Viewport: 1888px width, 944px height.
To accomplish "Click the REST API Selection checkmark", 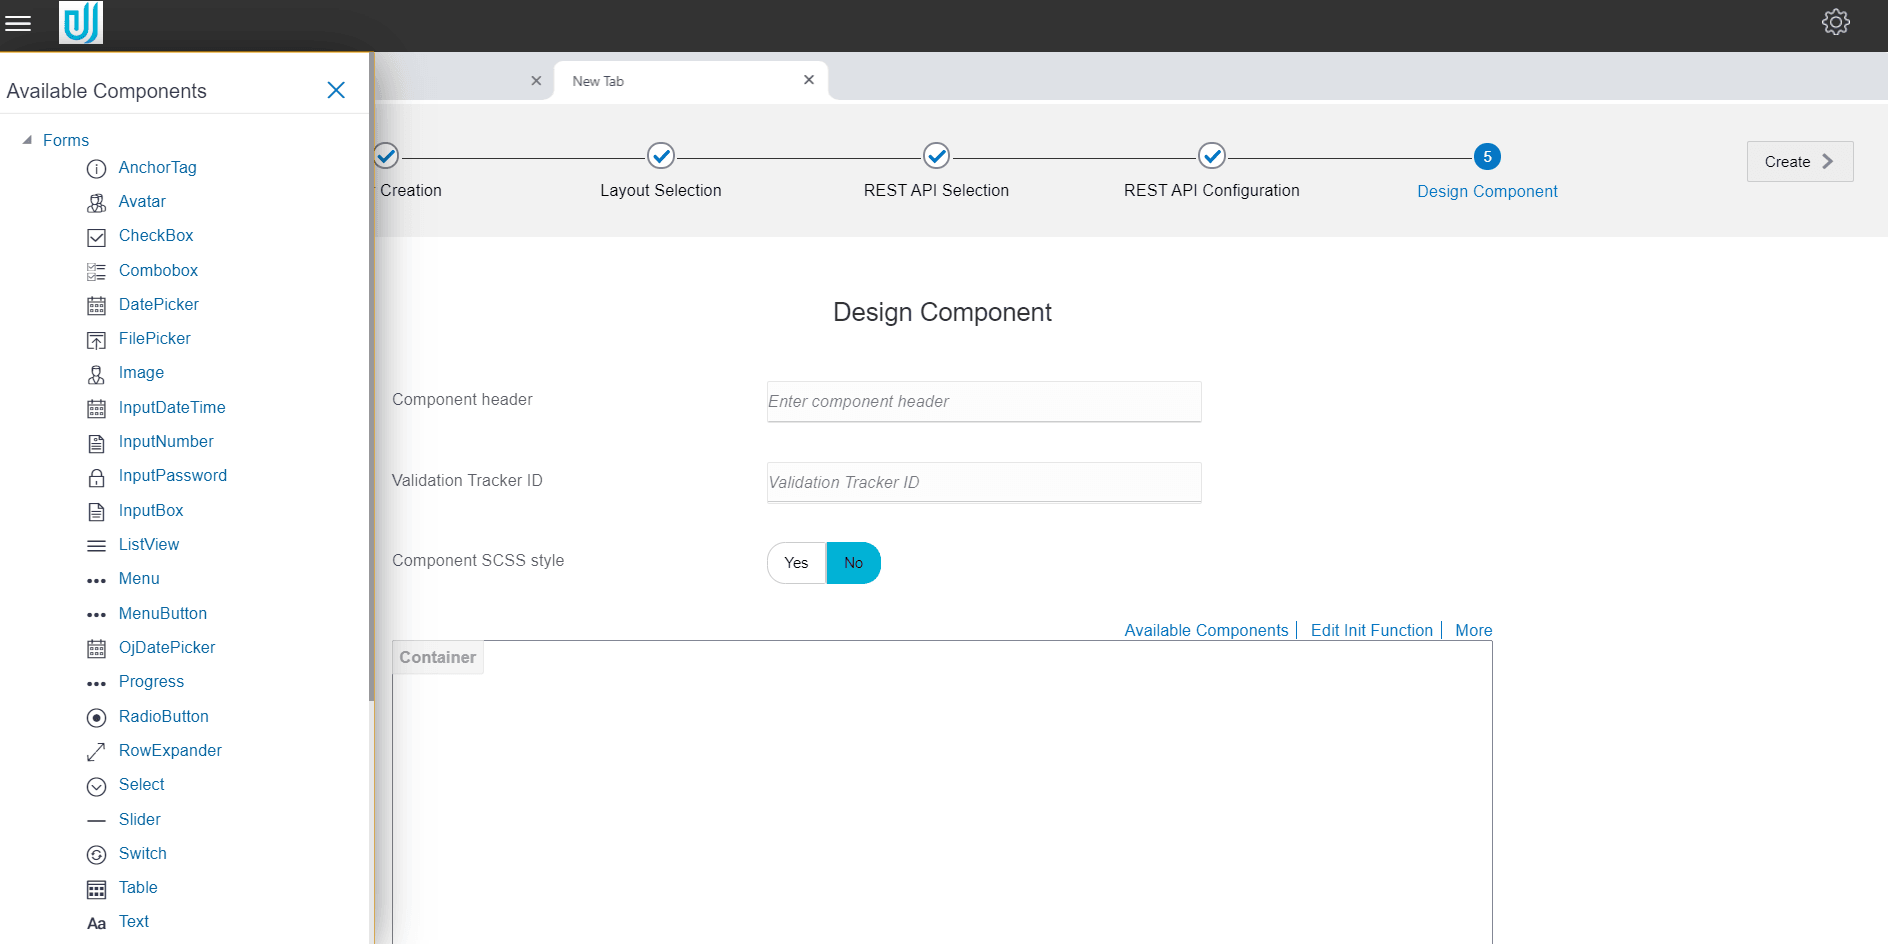I will [936, 156].
